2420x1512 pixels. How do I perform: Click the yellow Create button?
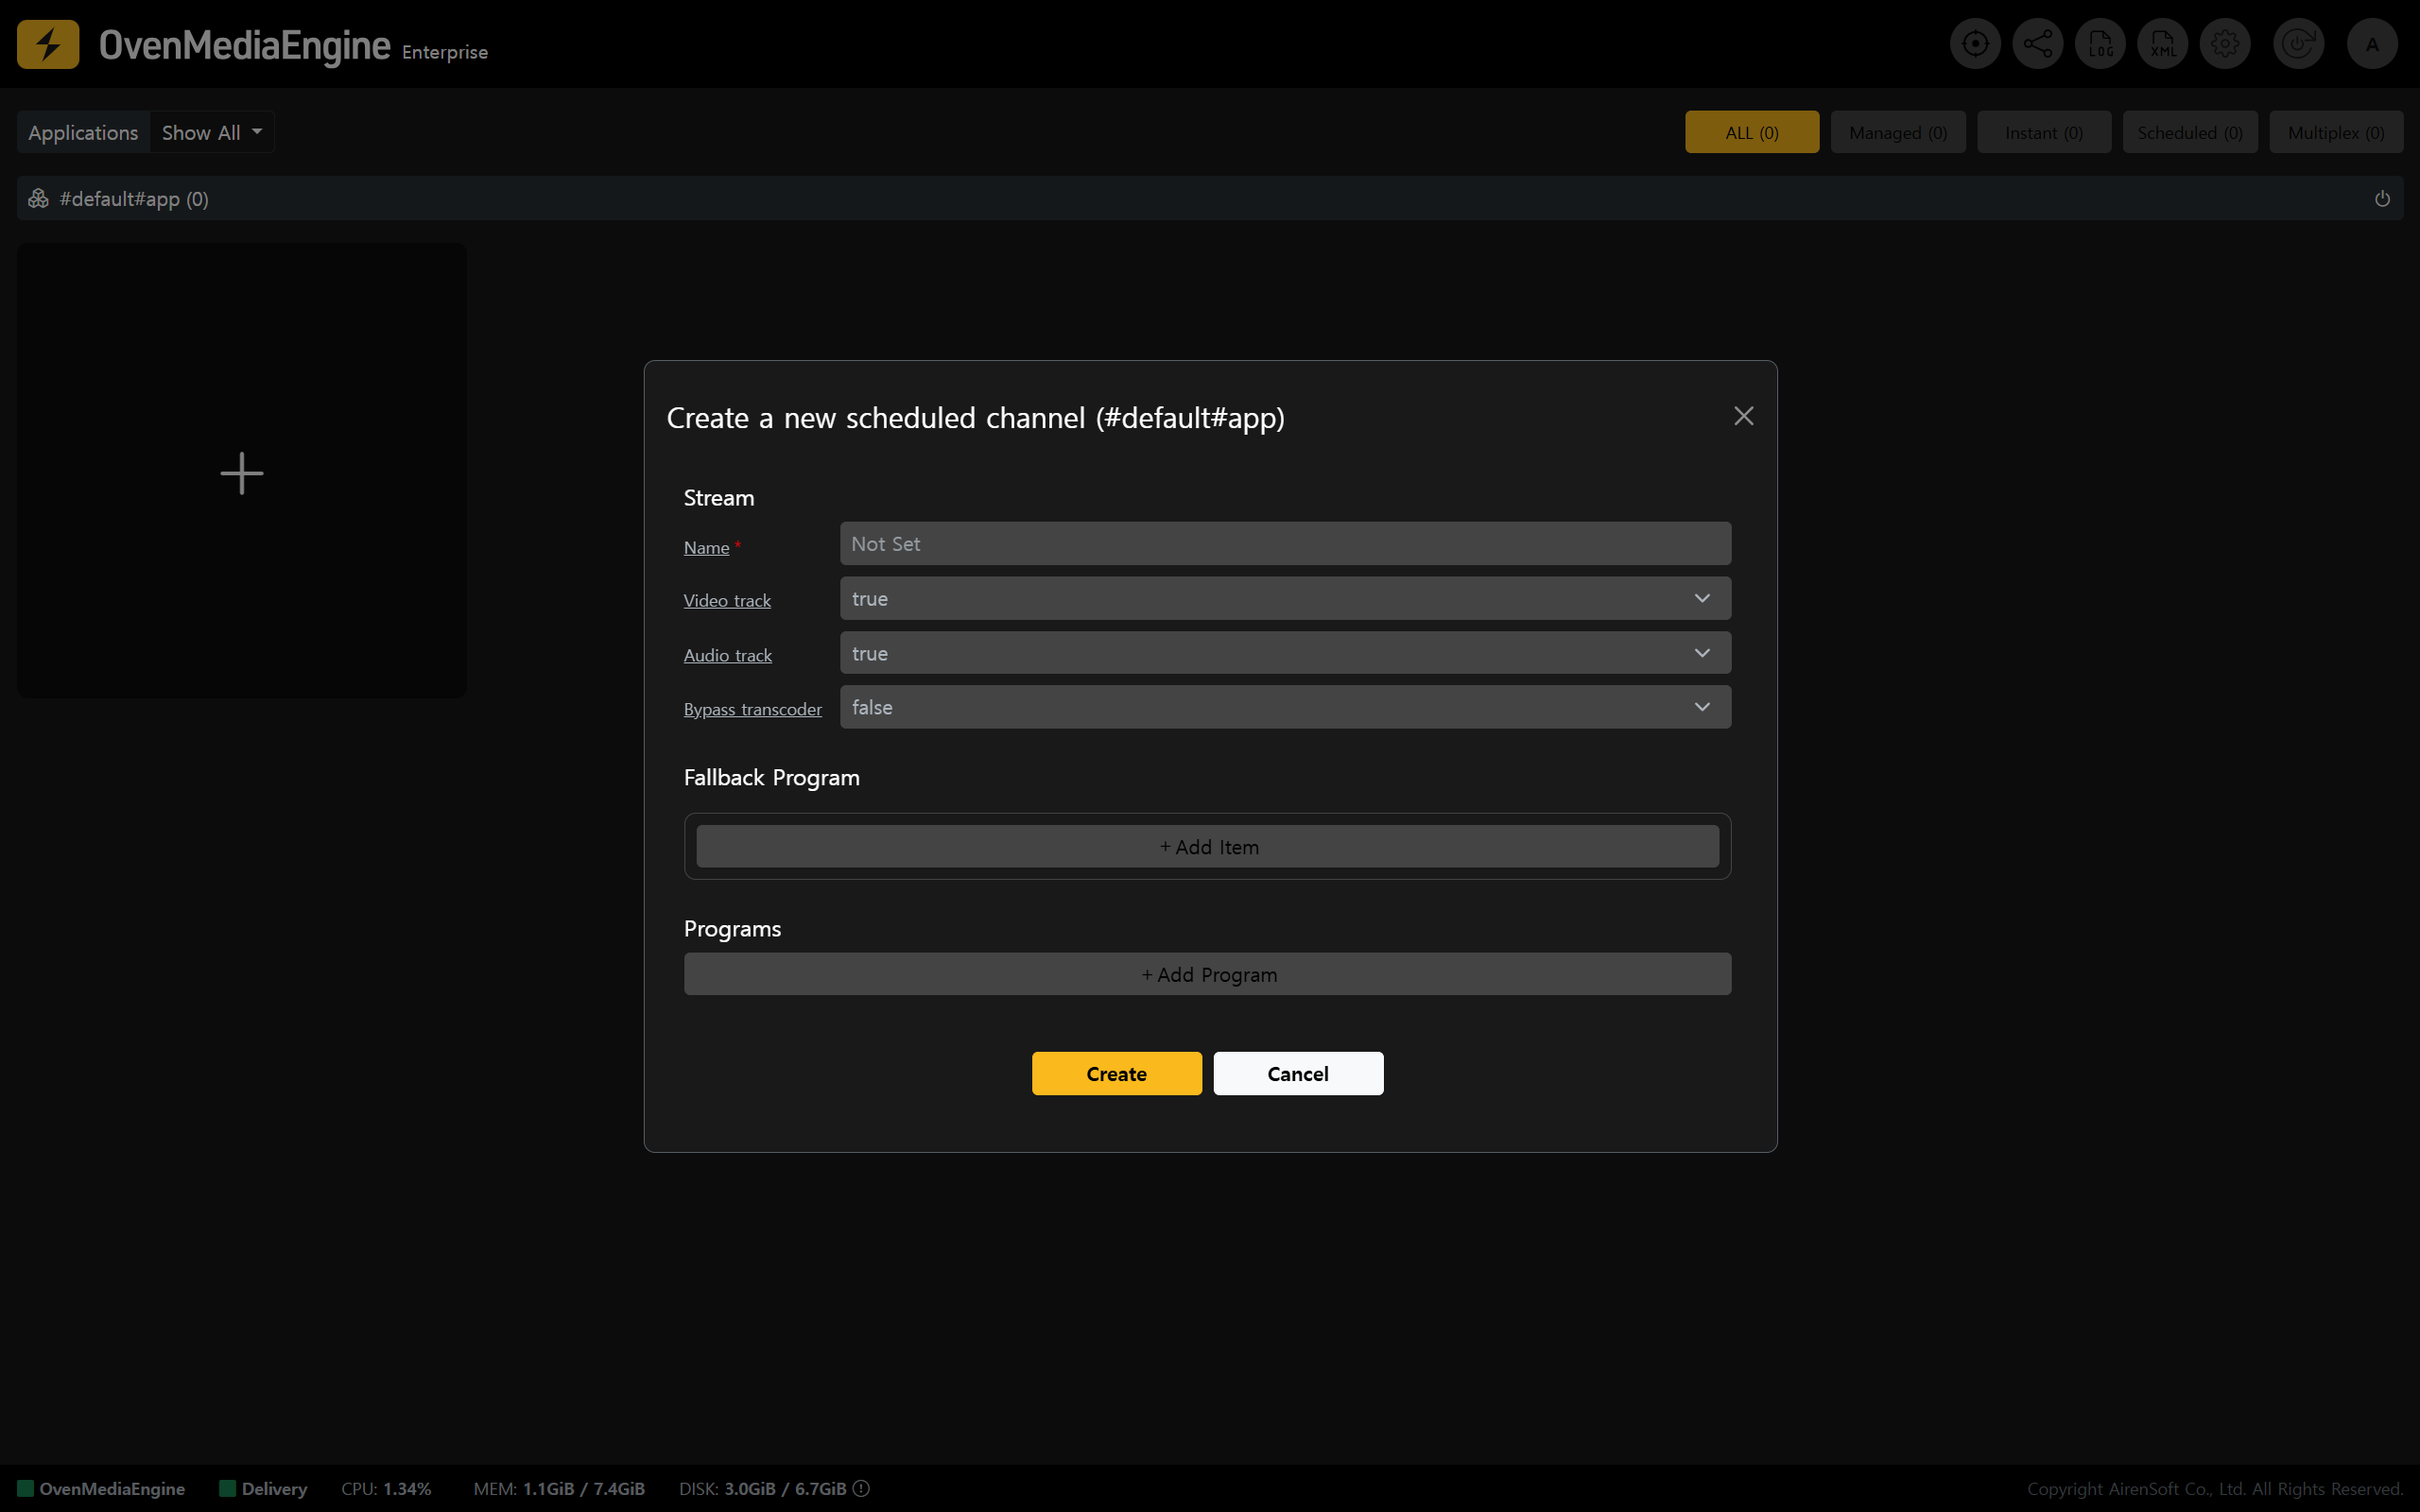1116,1073
